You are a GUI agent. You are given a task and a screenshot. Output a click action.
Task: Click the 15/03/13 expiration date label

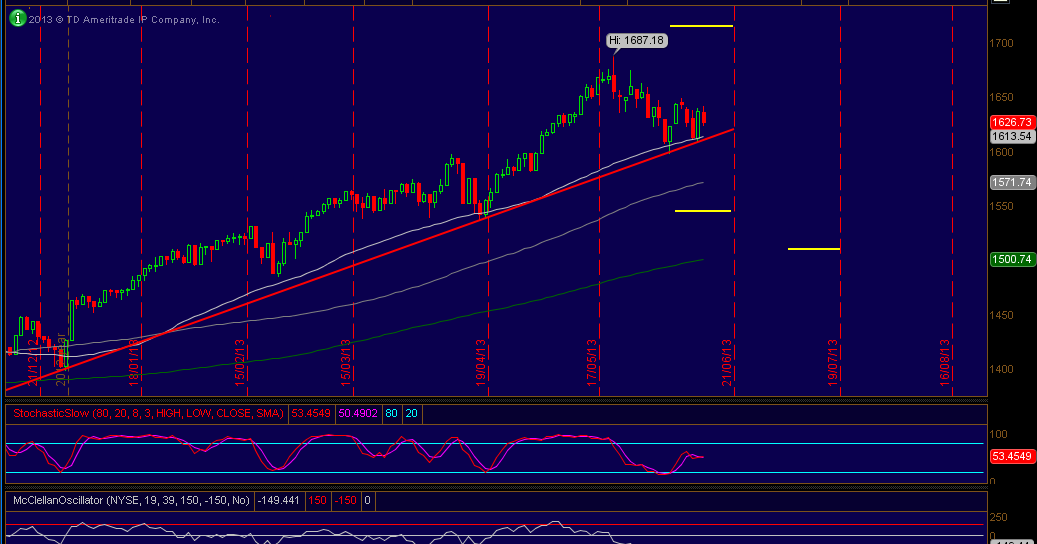[x=346, y=362]
